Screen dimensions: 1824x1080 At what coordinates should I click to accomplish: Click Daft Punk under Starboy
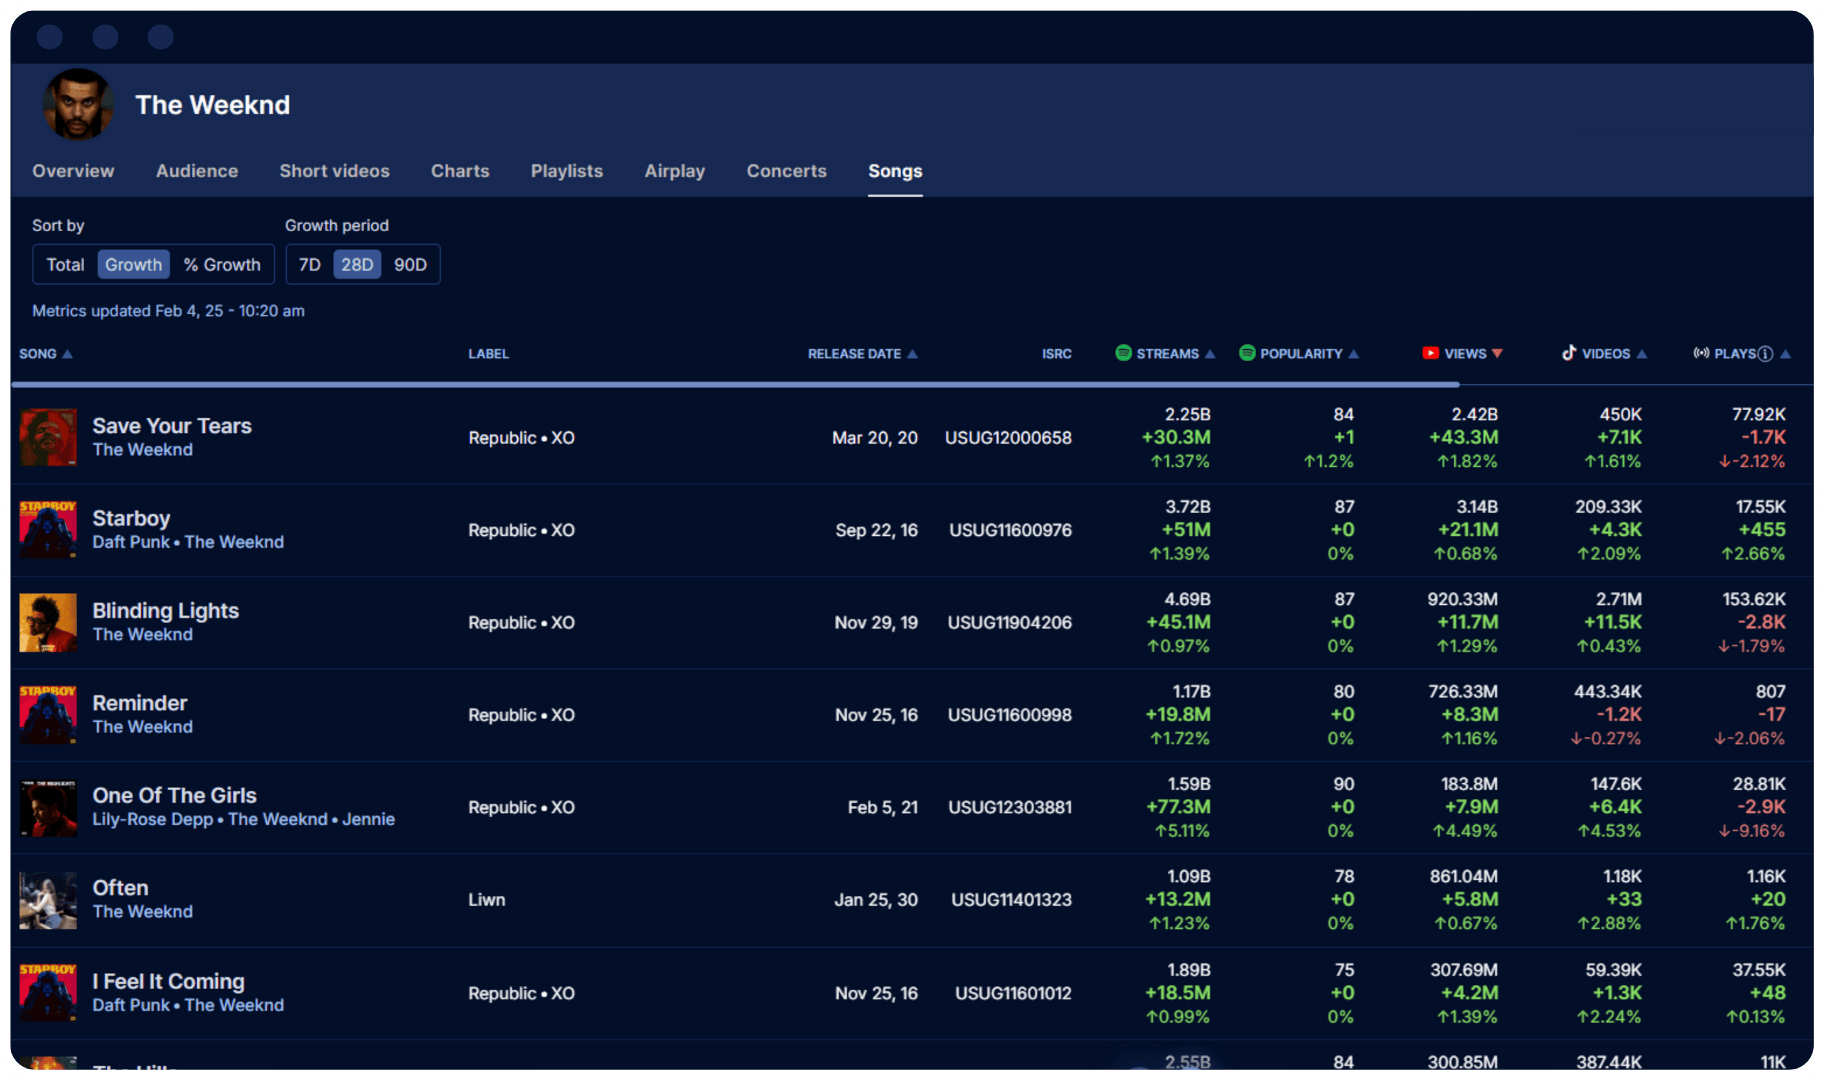point(131,542)
